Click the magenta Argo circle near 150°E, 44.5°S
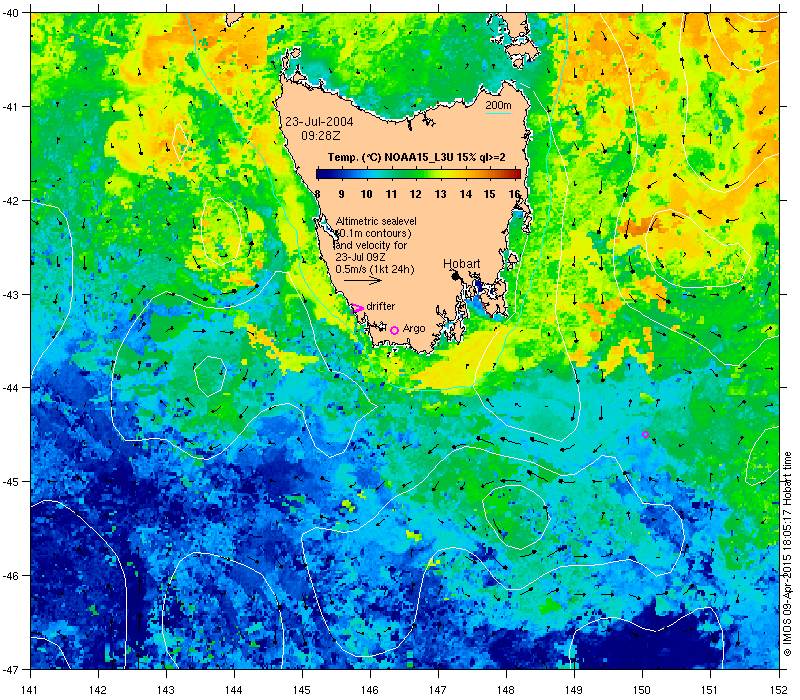 (x=645, y=435)
